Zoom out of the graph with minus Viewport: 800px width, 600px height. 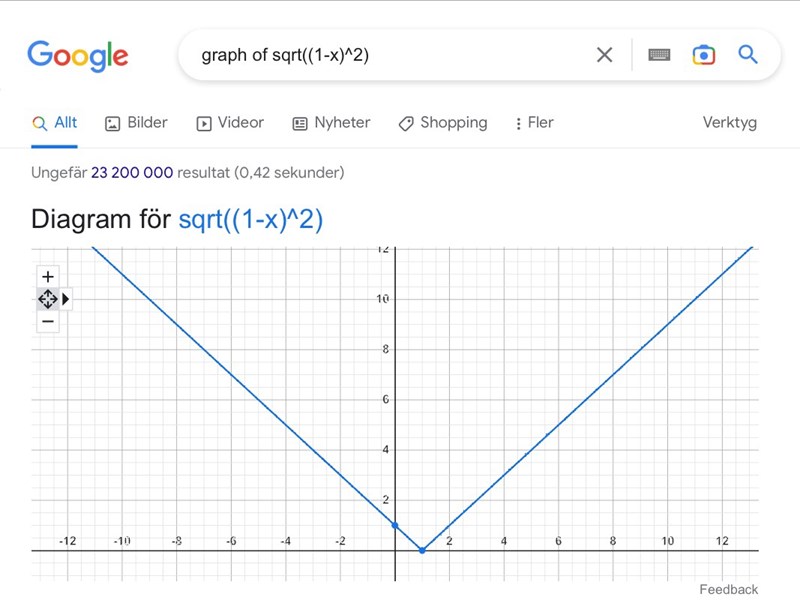[48, 321]
